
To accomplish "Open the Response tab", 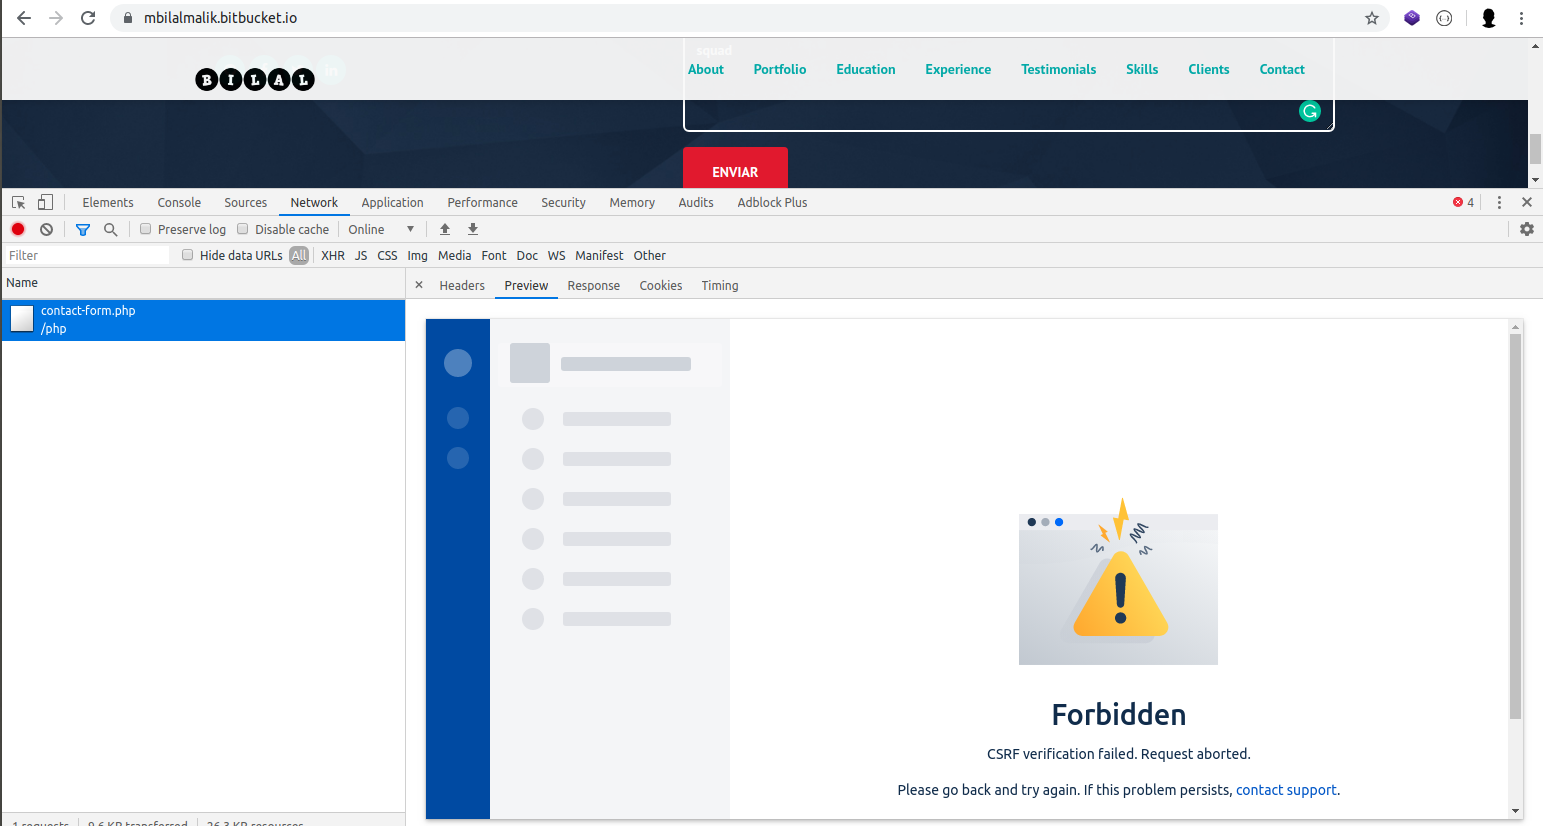I will [594, 285].
